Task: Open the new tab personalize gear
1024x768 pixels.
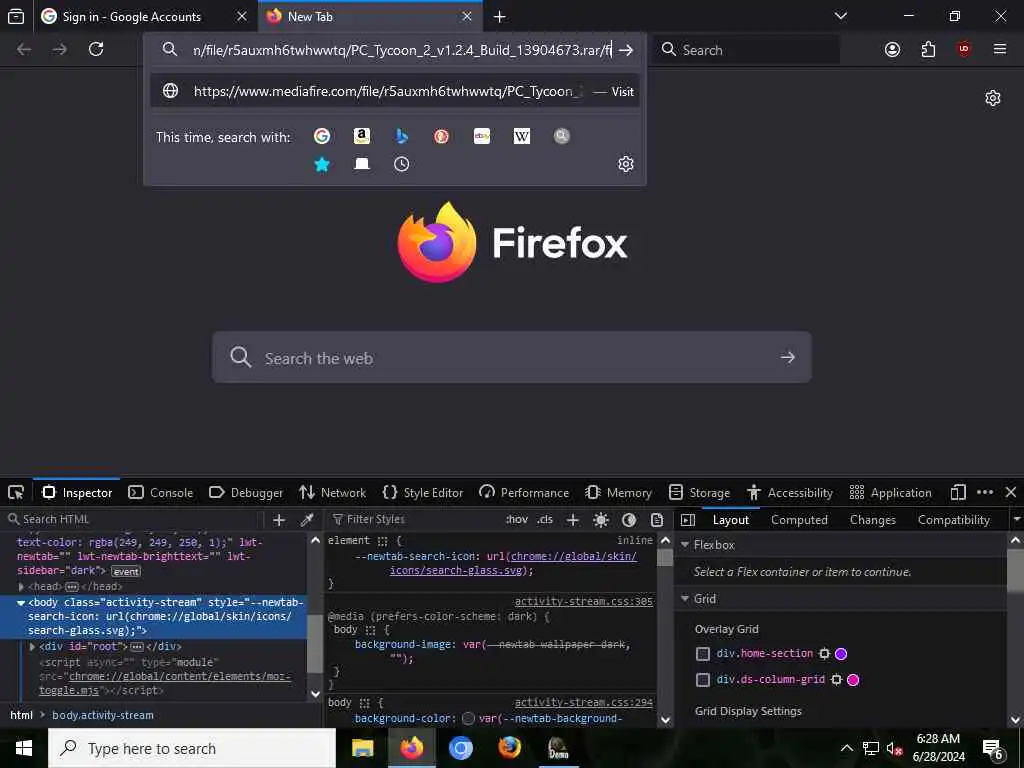Action: pos(993,99)
